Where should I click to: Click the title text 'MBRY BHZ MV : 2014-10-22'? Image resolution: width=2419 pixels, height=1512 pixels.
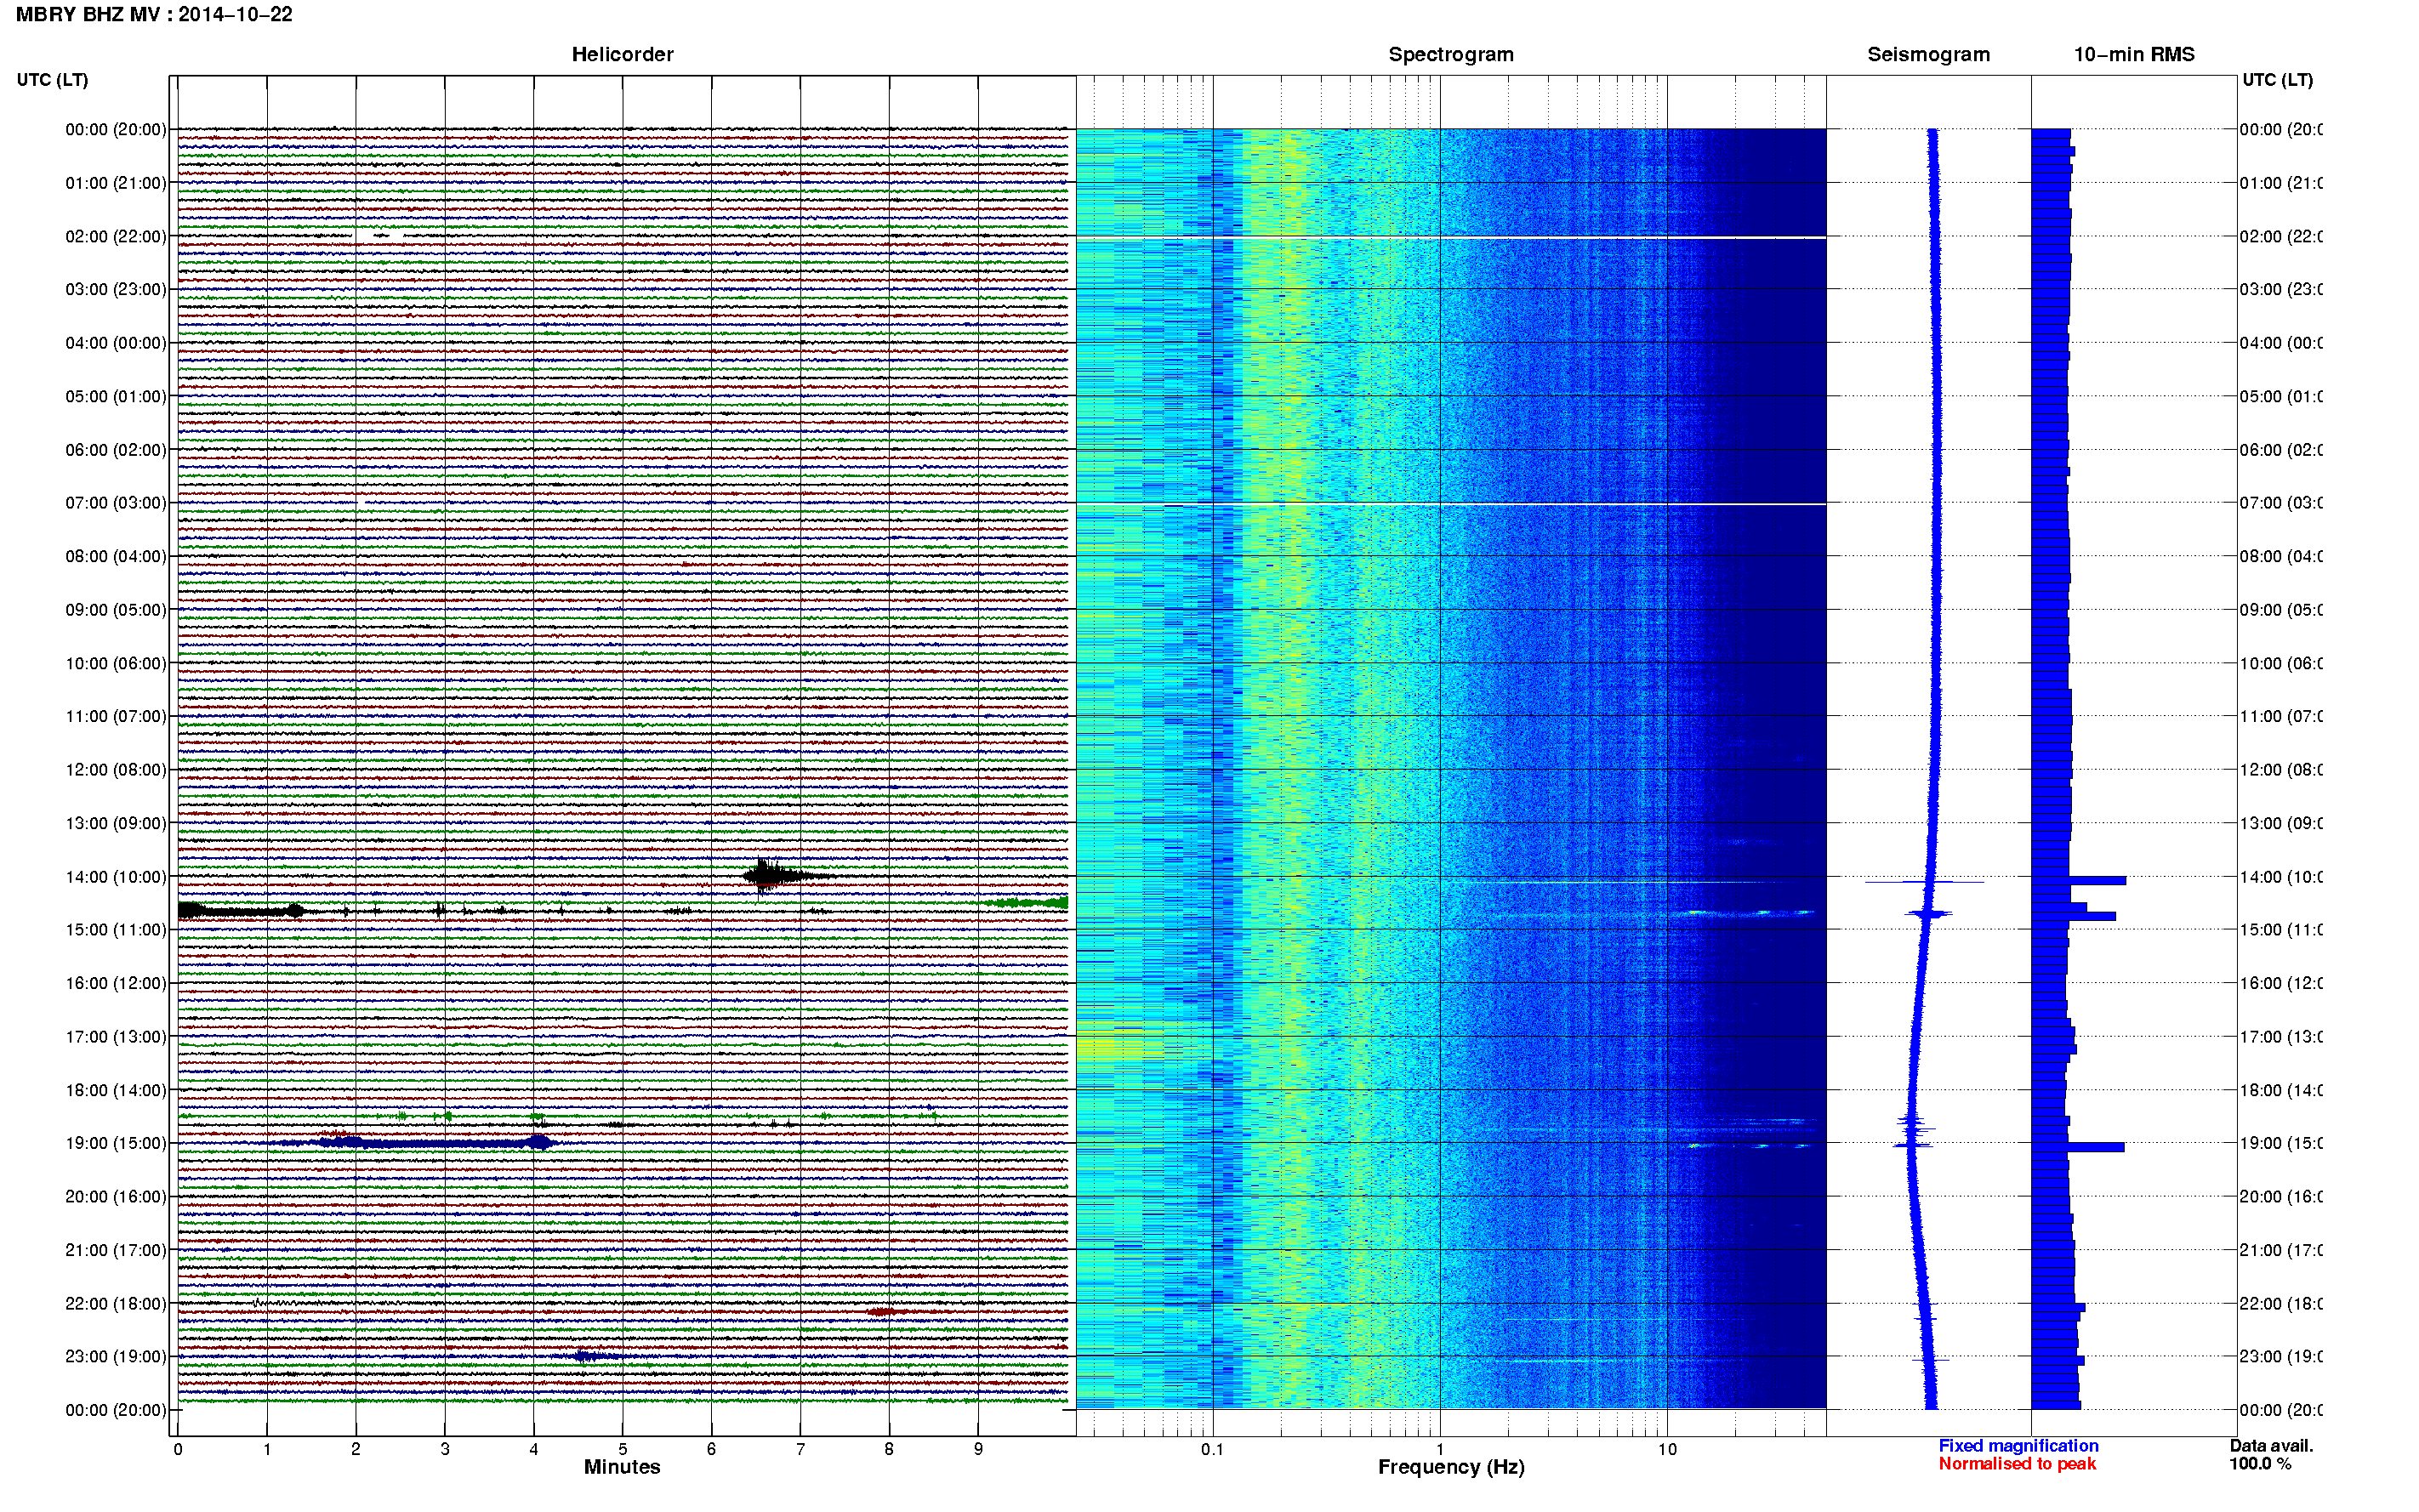[154, 15]
